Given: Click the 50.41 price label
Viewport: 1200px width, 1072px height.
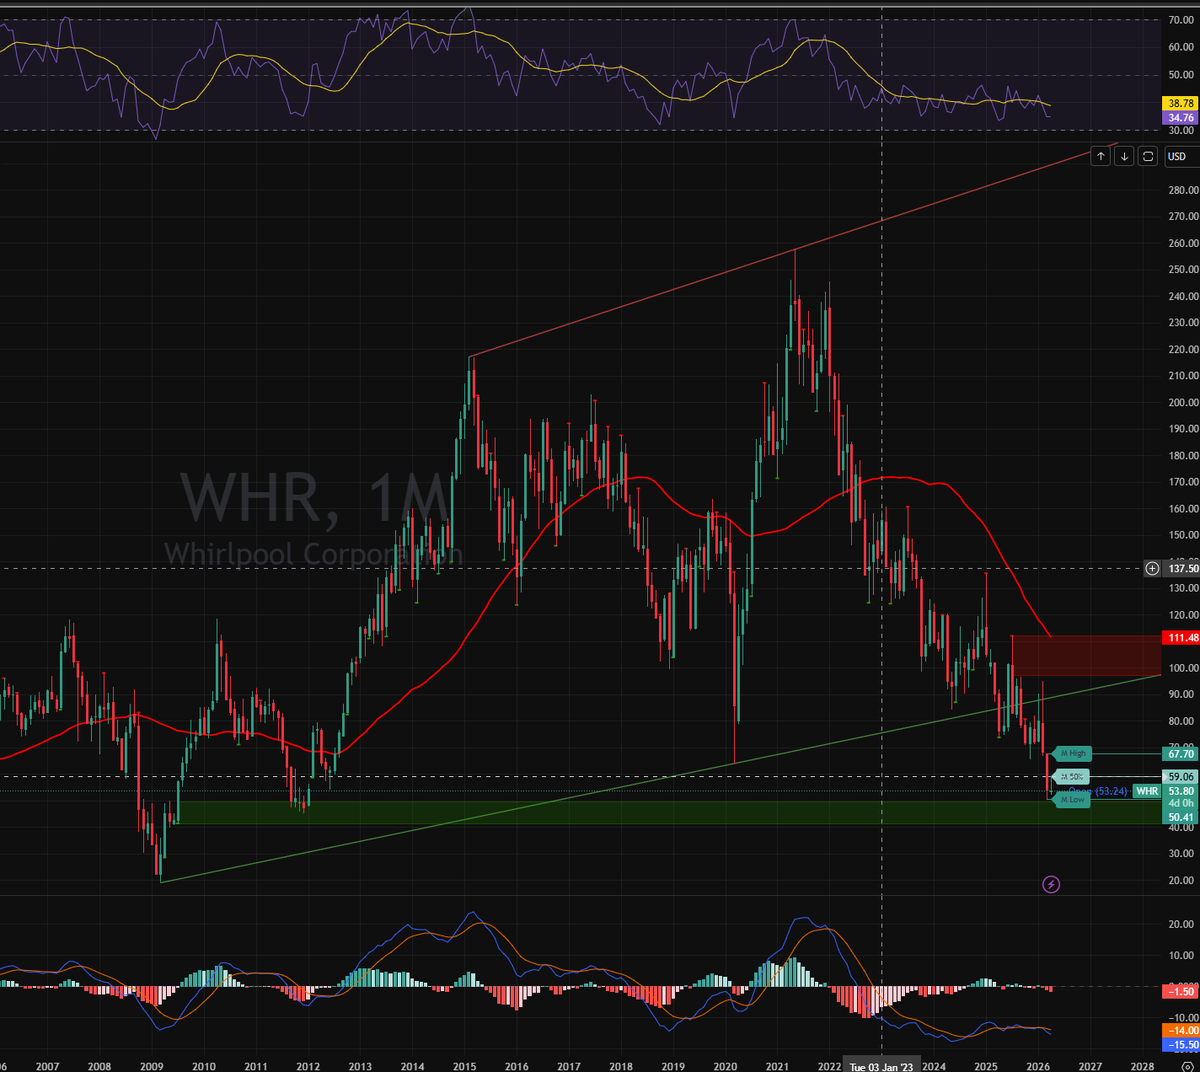Looking at the screenshot, I should click(1181, 817).
